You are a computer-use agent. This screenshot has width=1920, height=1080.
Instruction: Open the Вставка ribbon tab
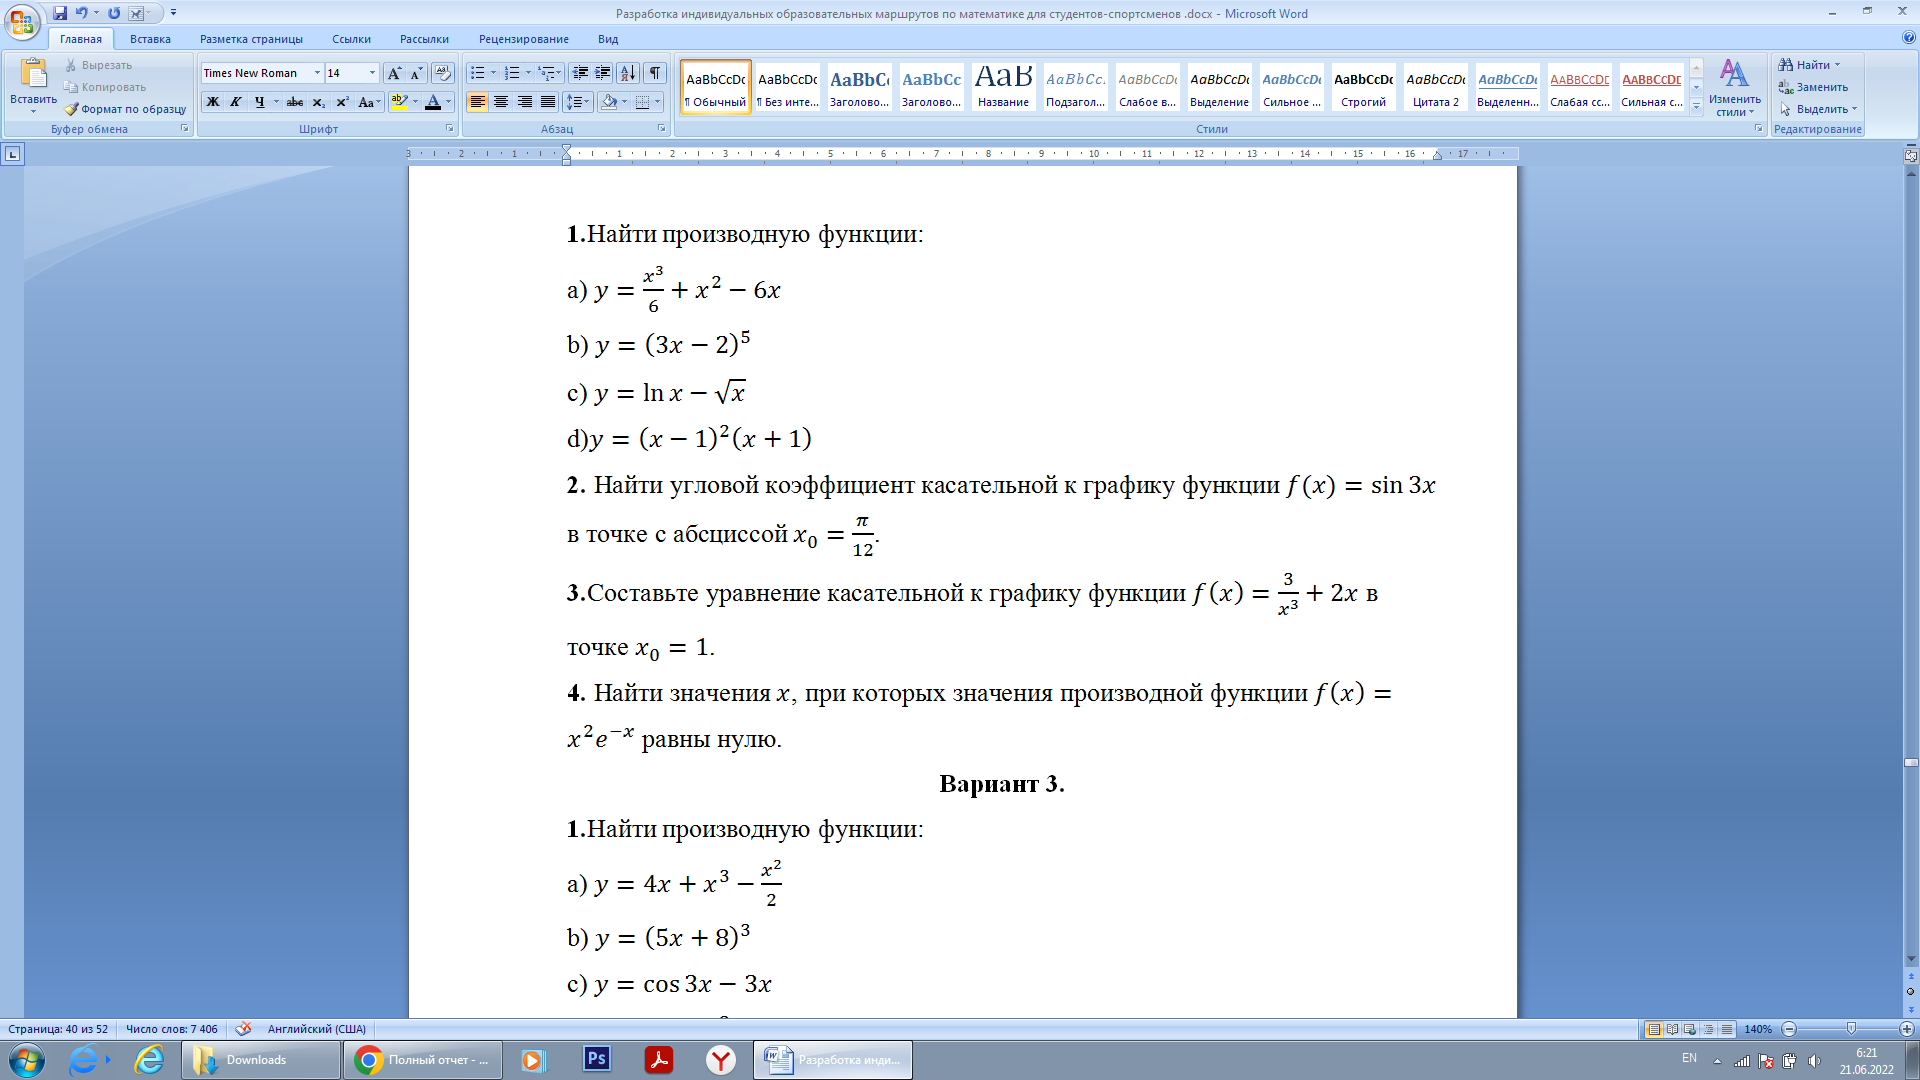(150, 39)
